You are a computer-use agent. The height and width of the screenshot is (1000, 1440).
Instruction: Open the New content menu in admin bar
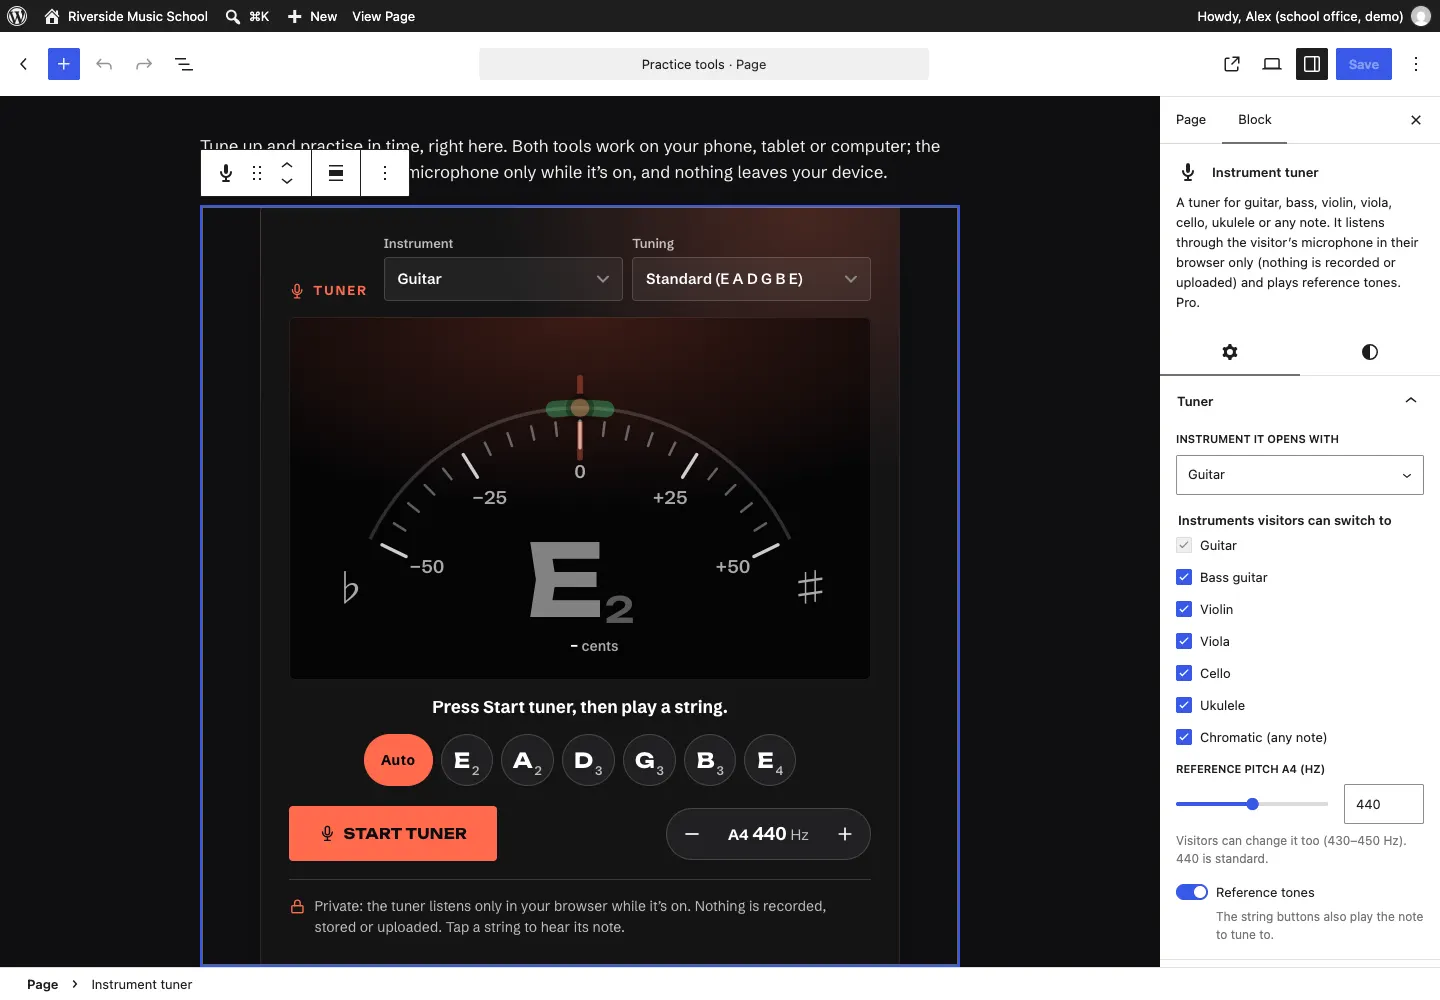point(312,16)
